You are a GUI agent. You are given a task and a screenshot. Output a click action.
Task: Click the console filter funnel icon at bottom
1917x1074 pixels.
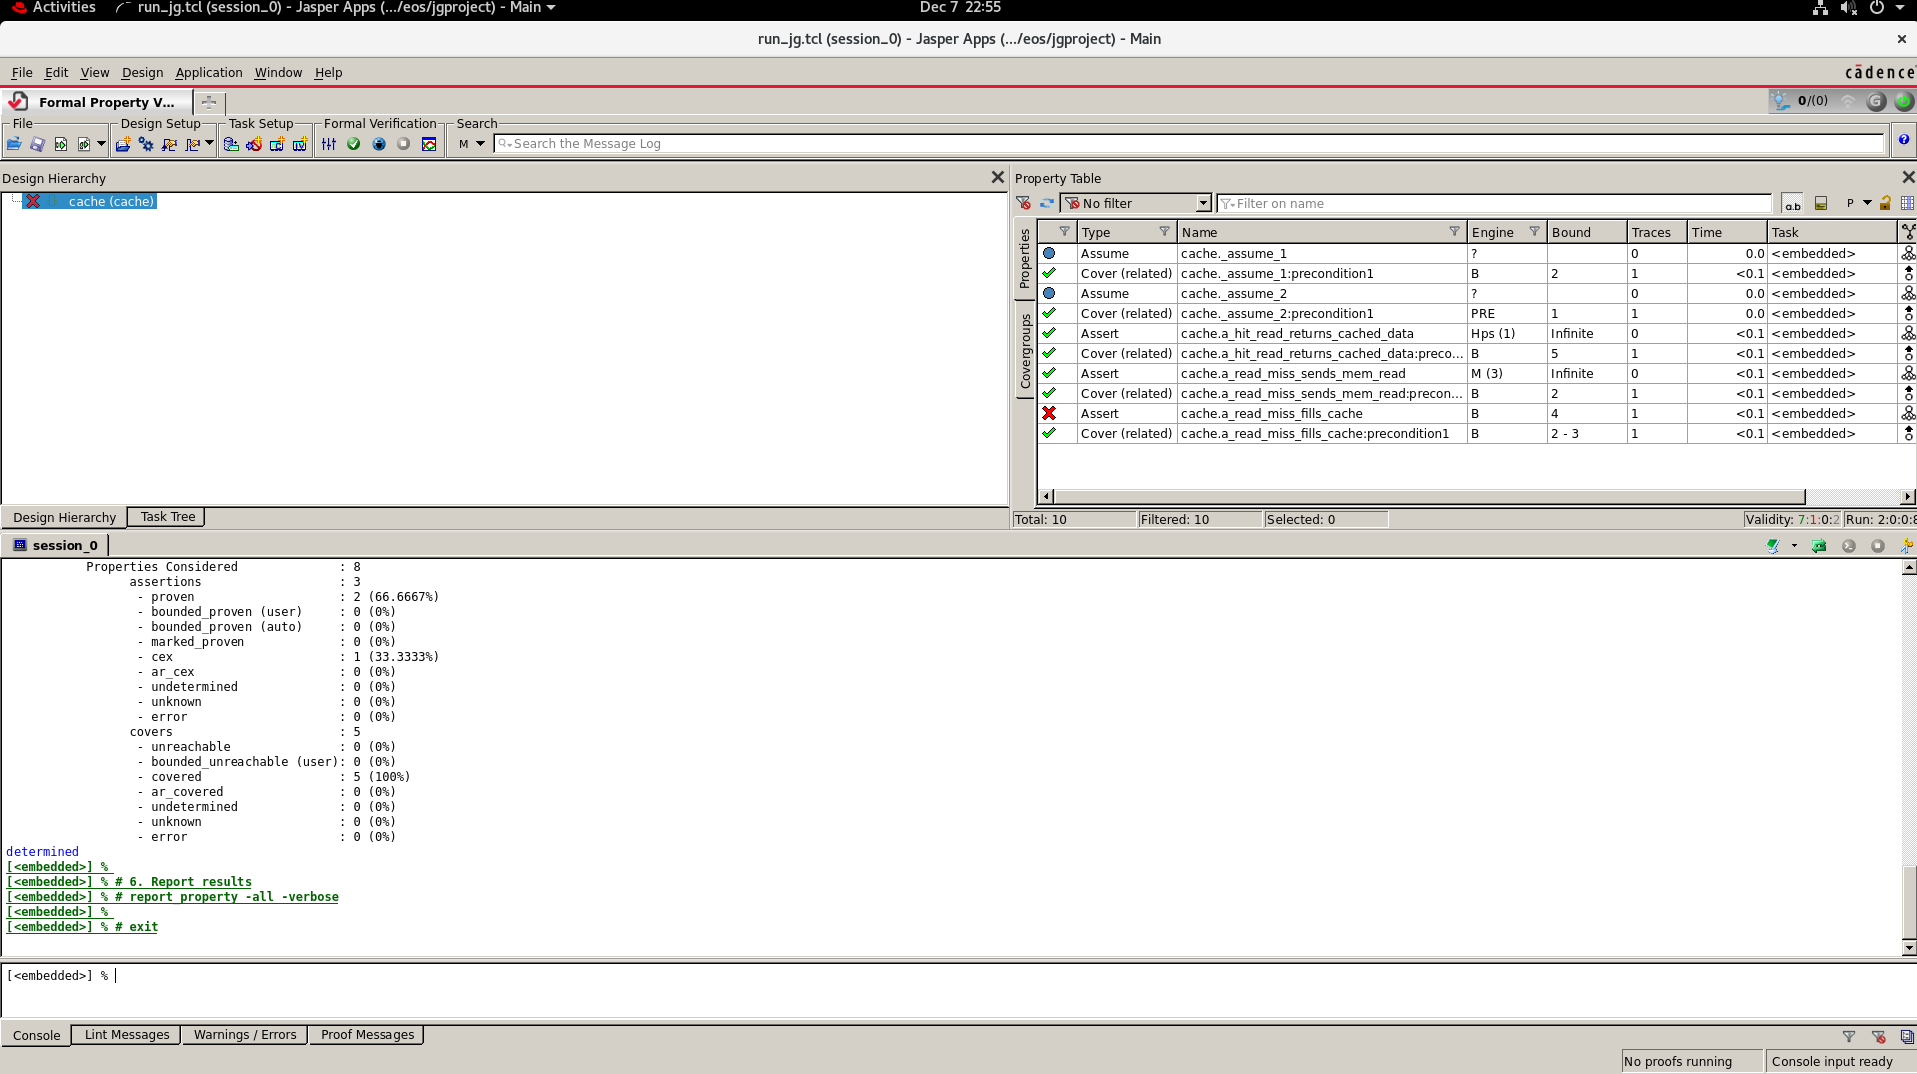(1849, 1037)
